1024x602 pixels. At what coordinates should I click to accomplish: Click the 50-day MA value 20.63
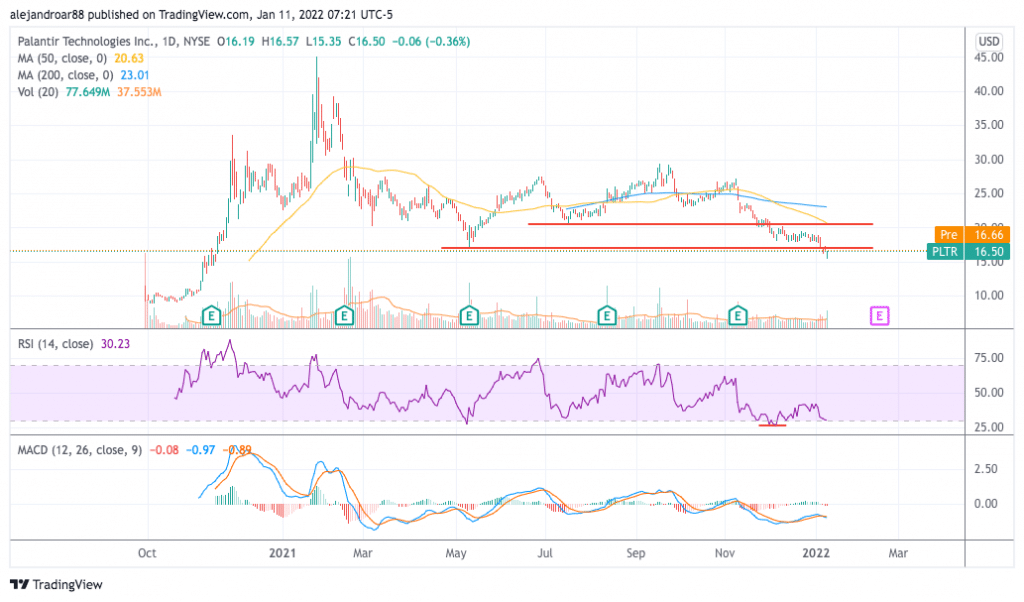[129, 58]
